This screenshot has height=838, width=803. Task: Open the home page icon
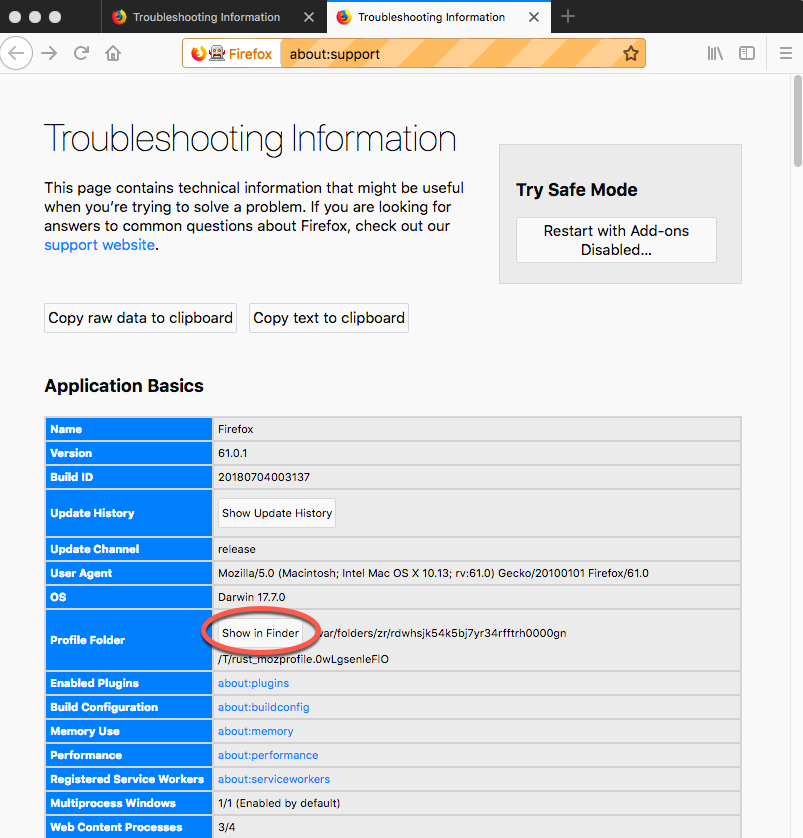(x=113, y=53)
